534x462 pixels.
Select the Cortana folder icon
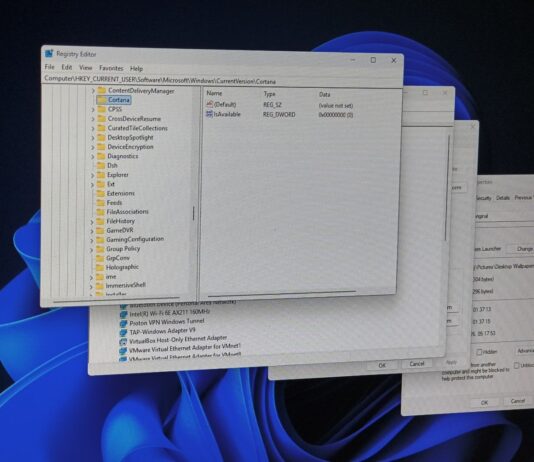[102, 100]
